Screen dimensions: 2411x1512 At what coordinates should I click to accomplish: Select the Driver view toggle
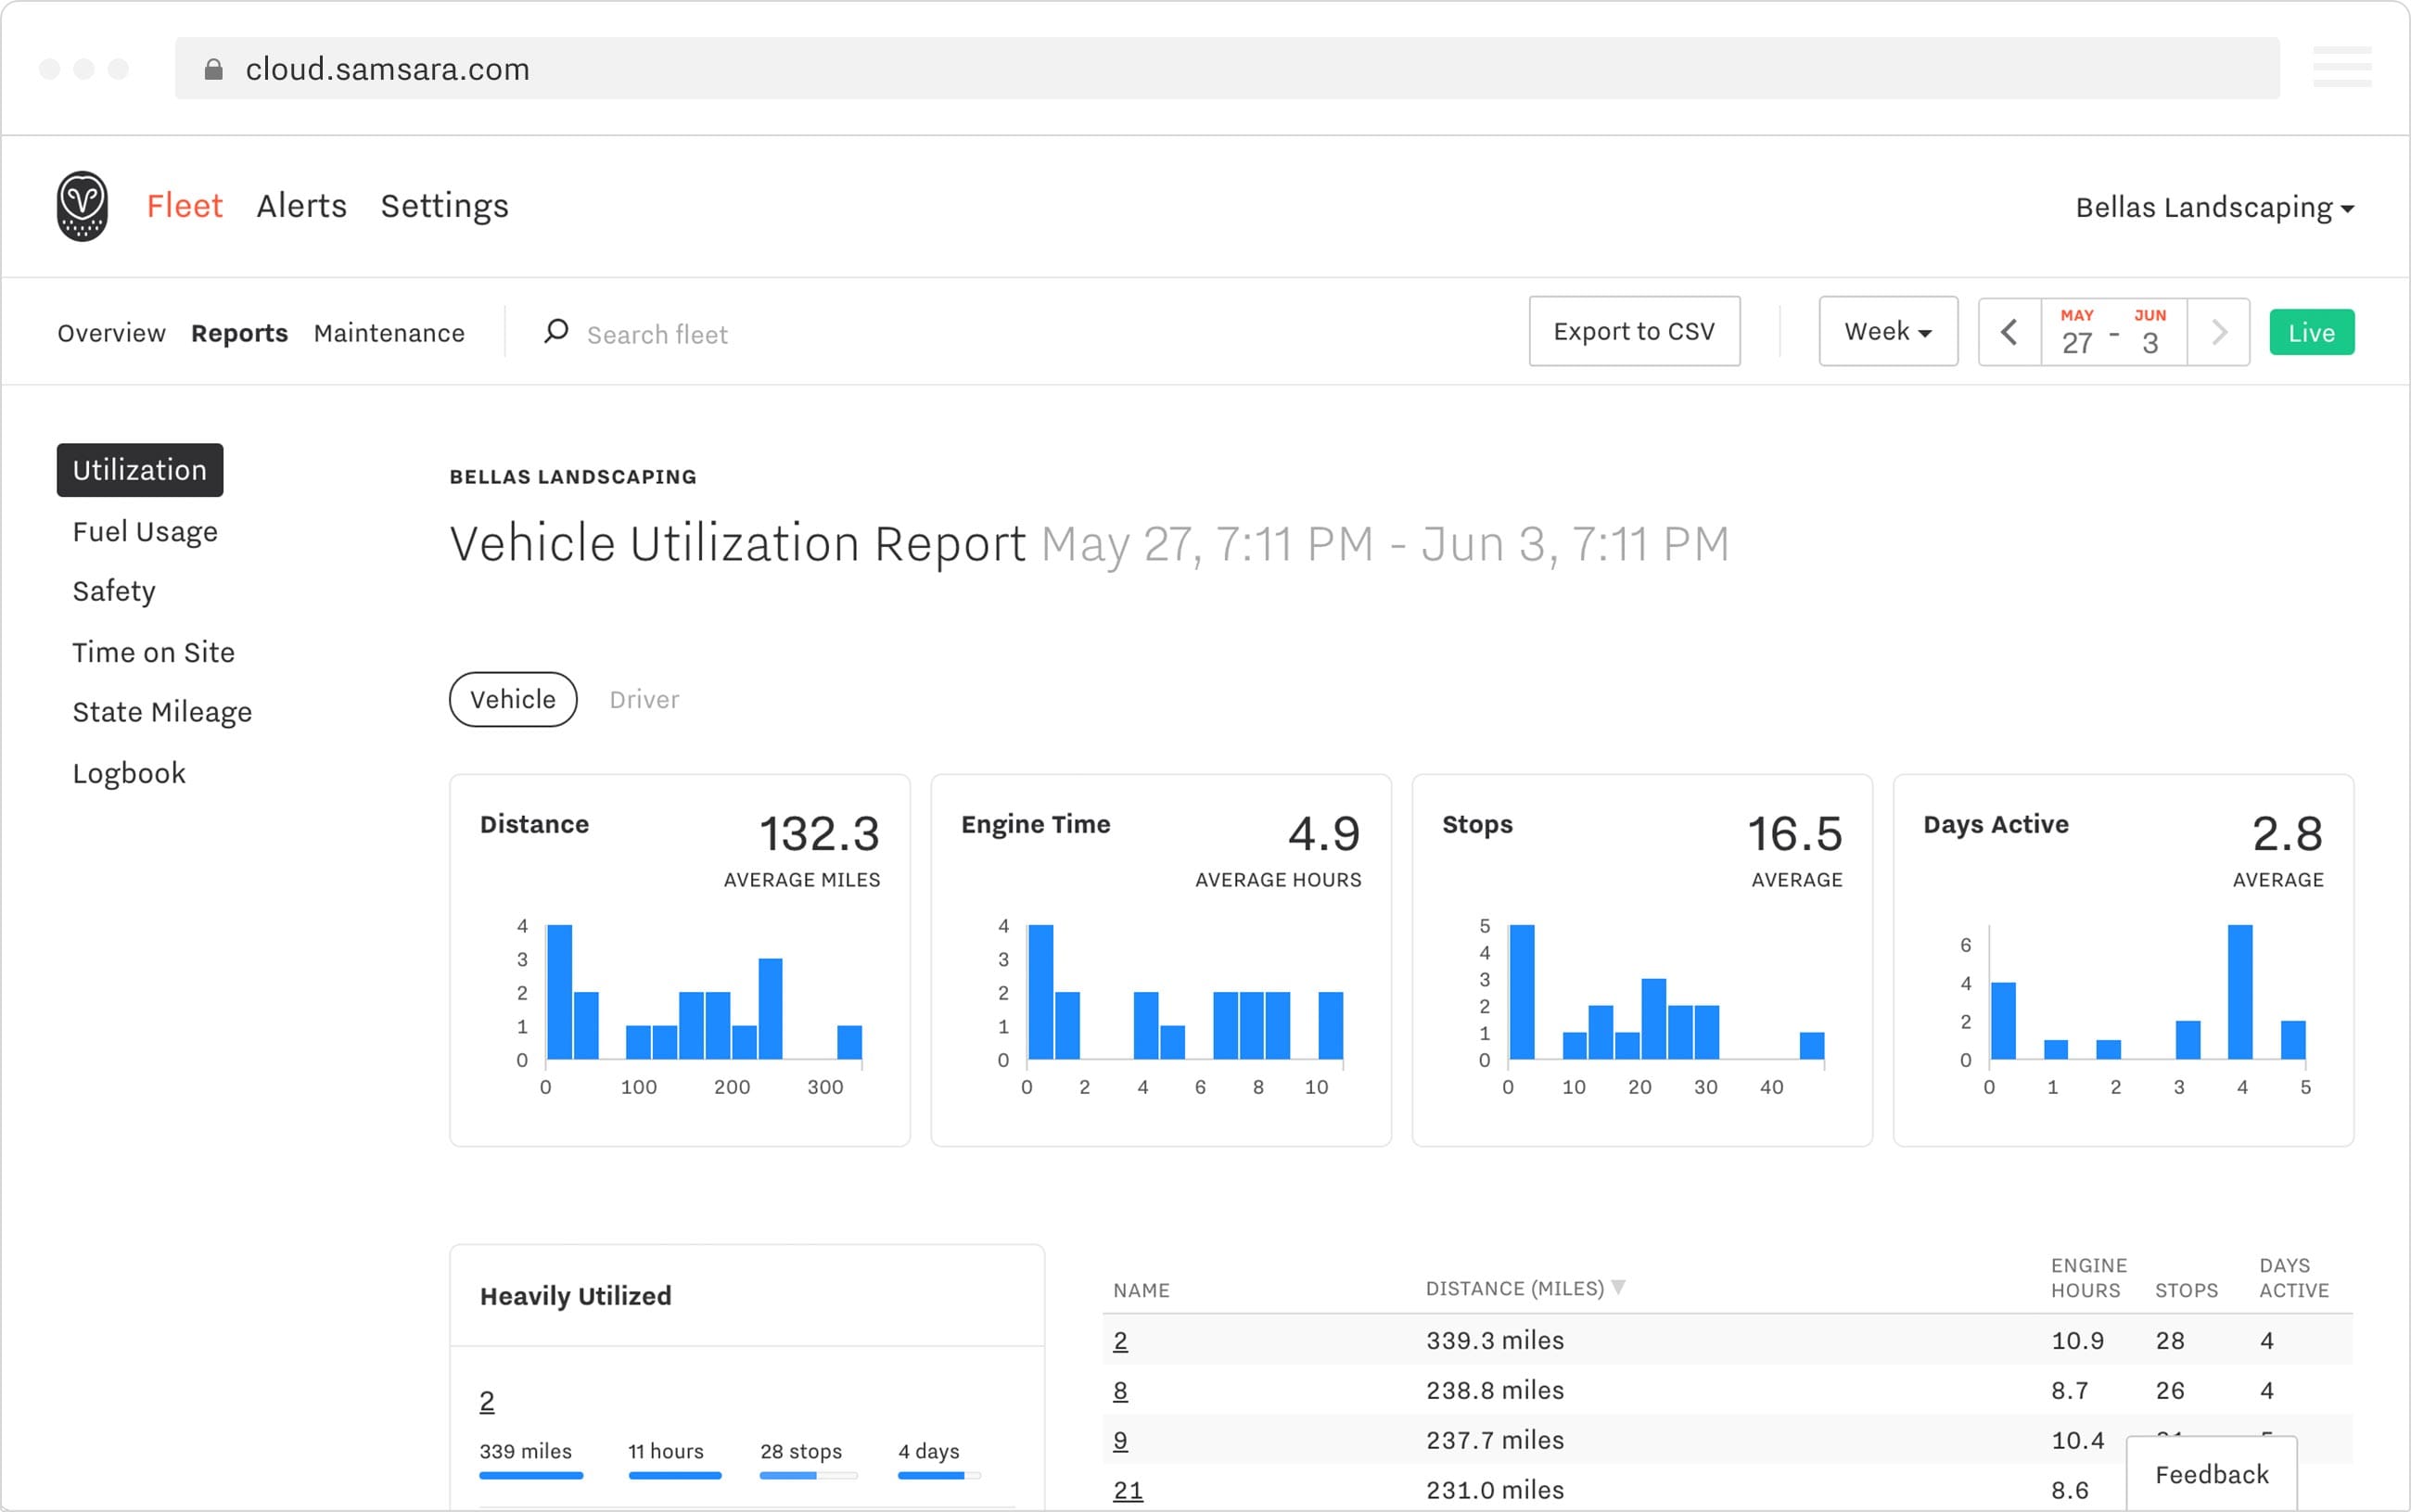(x=644, y=699)
